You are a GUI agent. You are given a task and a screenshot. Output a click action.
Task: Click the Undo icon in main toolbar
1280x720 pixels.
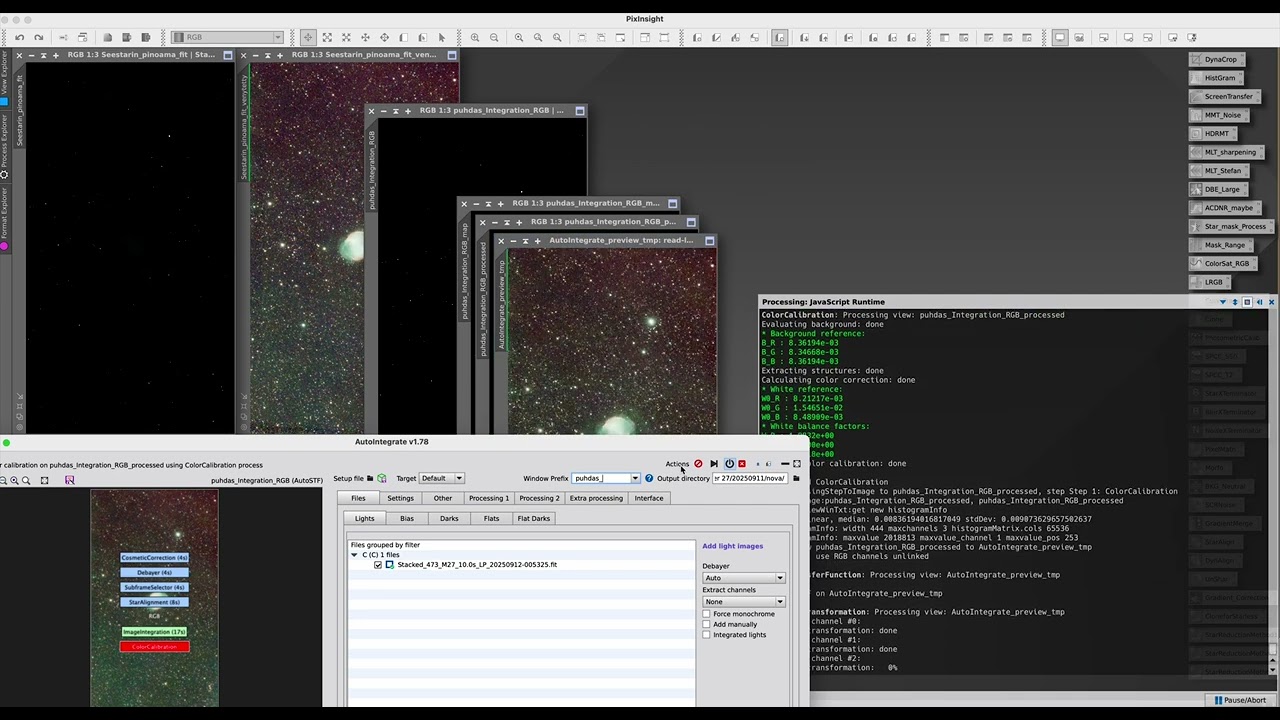(x=19, y=38)
